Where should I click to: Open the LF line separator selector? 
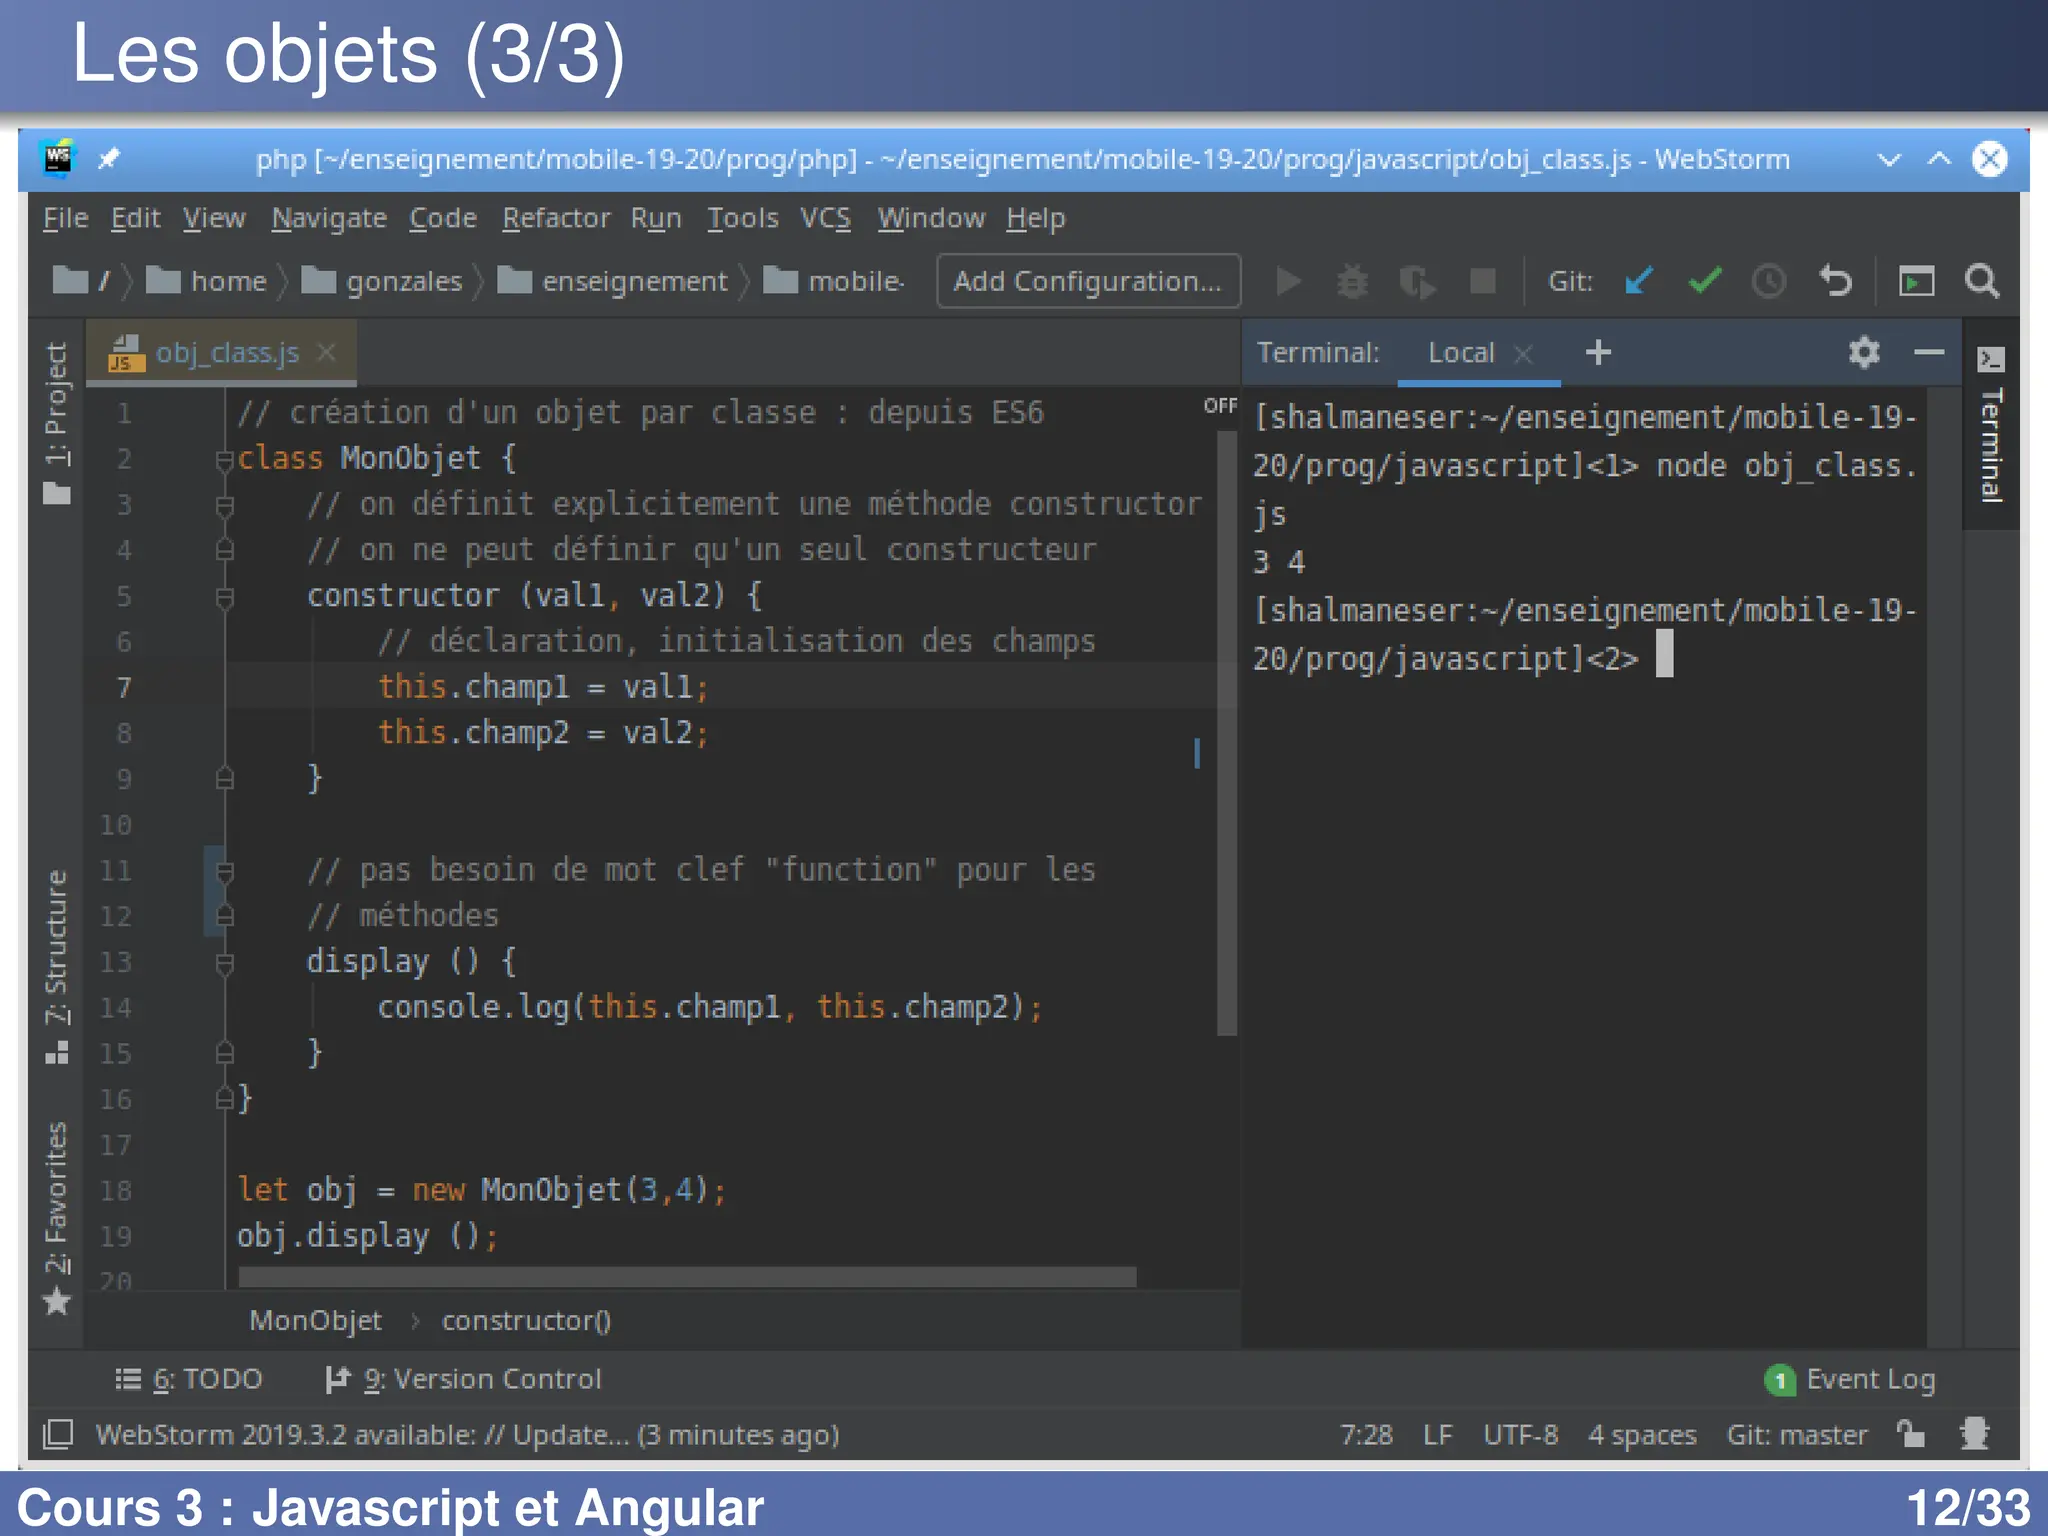click(1437, 1435)
